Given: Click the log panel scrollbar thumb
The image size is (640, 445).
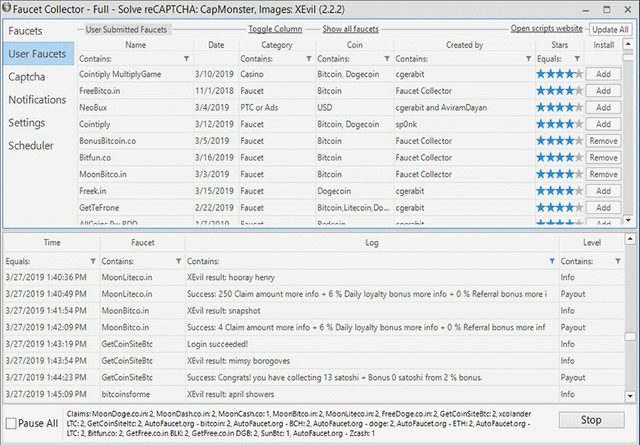Looking at the screenshot, I should pyautogui.click(x=630, y=336).
